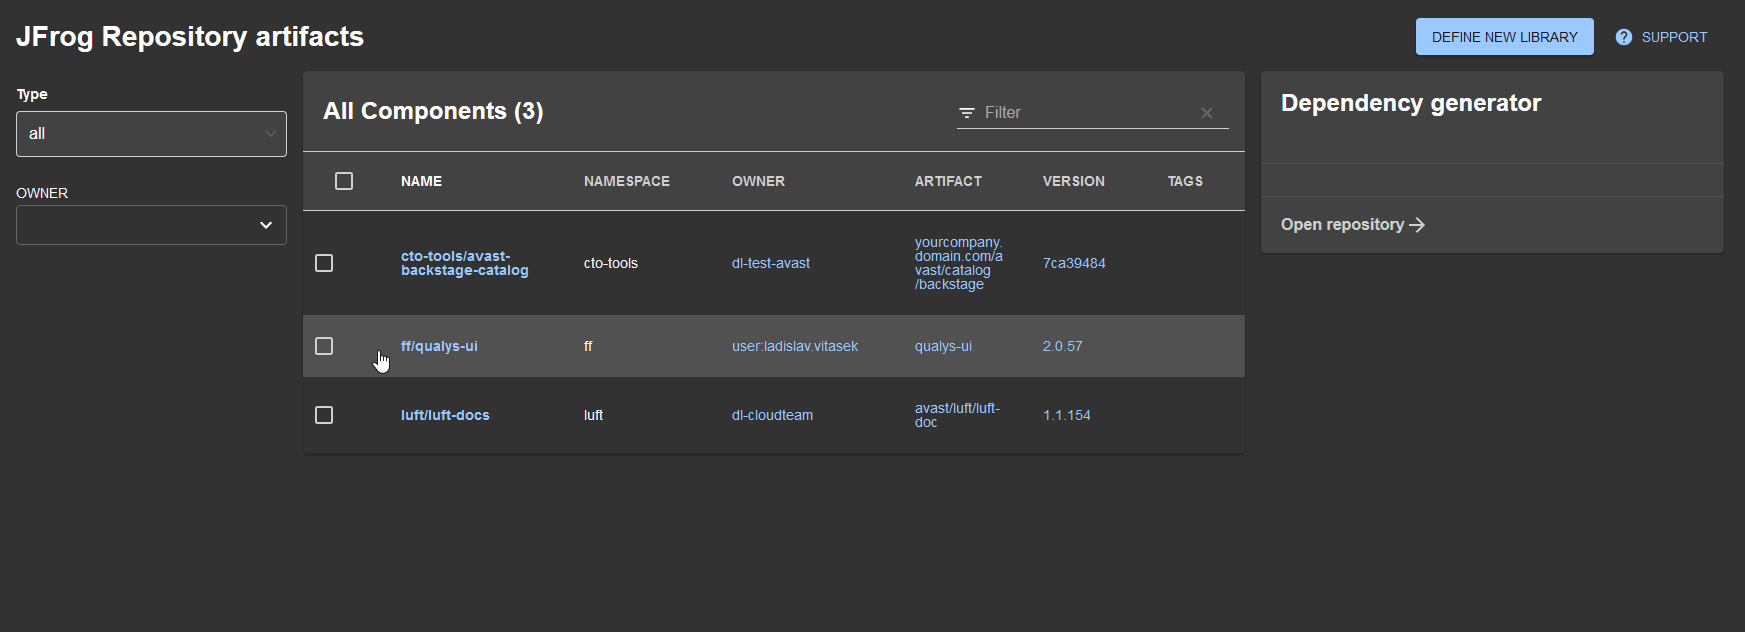
Task: Click the DEFINE NEW LIBRARY button
Action: point(1505,37)
